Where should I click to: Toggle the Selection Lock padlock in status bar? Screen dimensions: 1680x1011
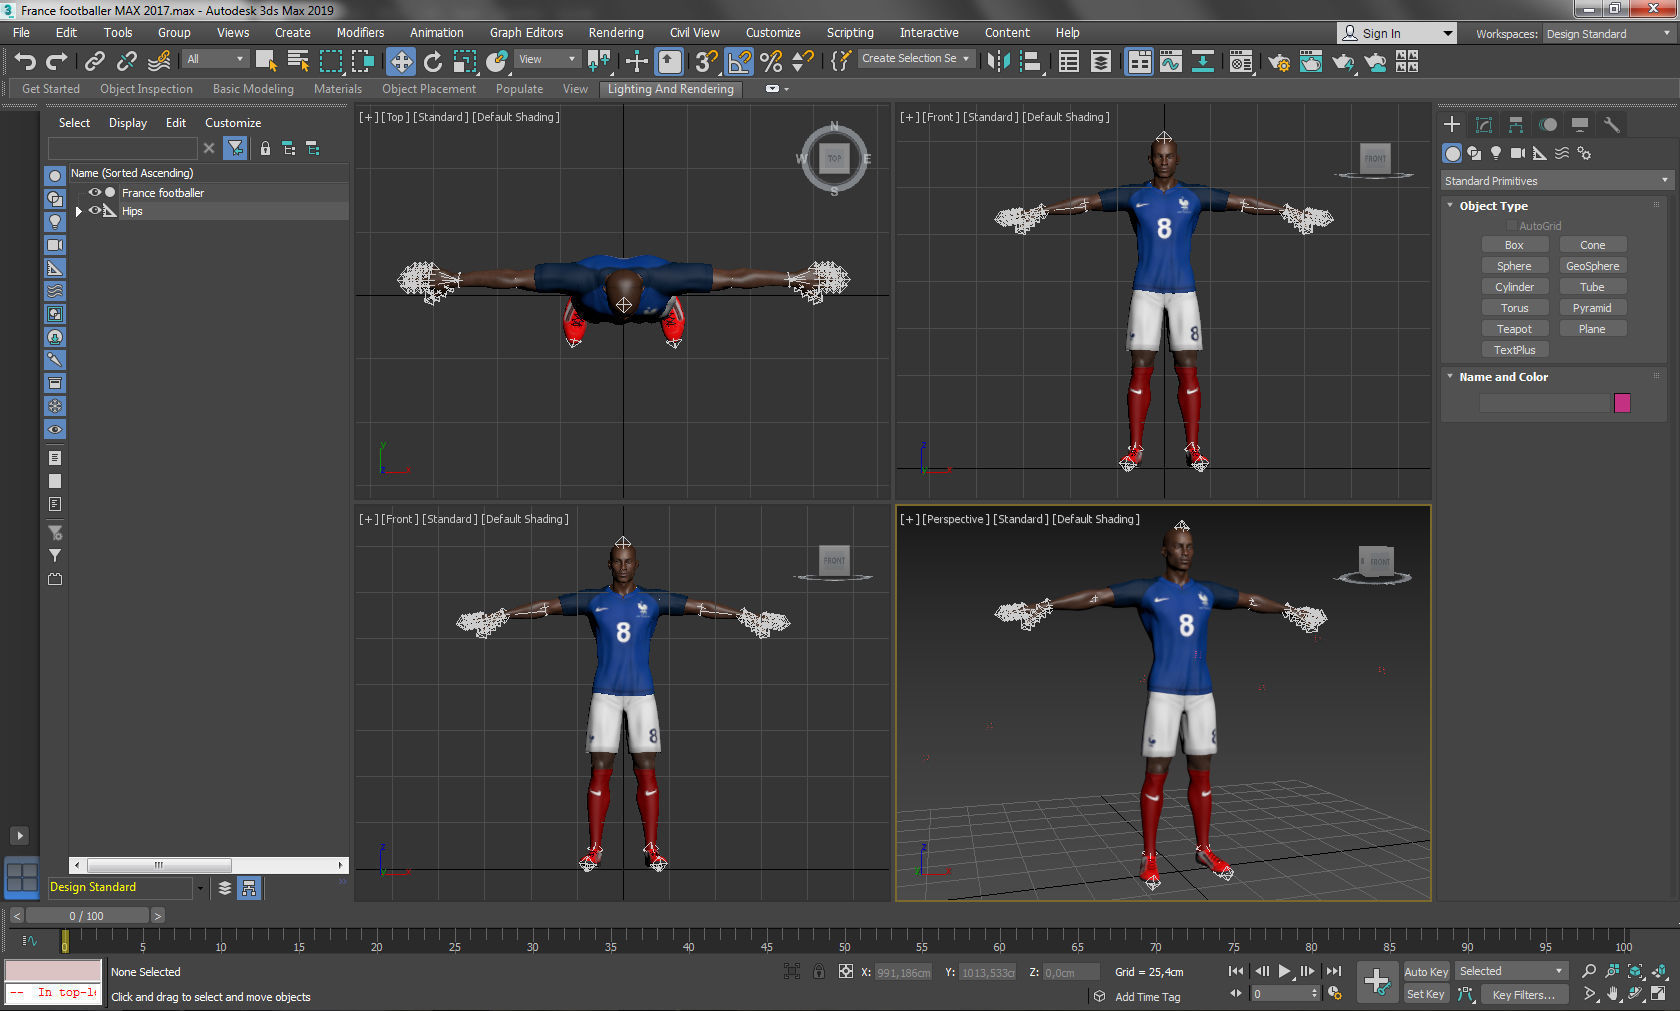[819, 971]
